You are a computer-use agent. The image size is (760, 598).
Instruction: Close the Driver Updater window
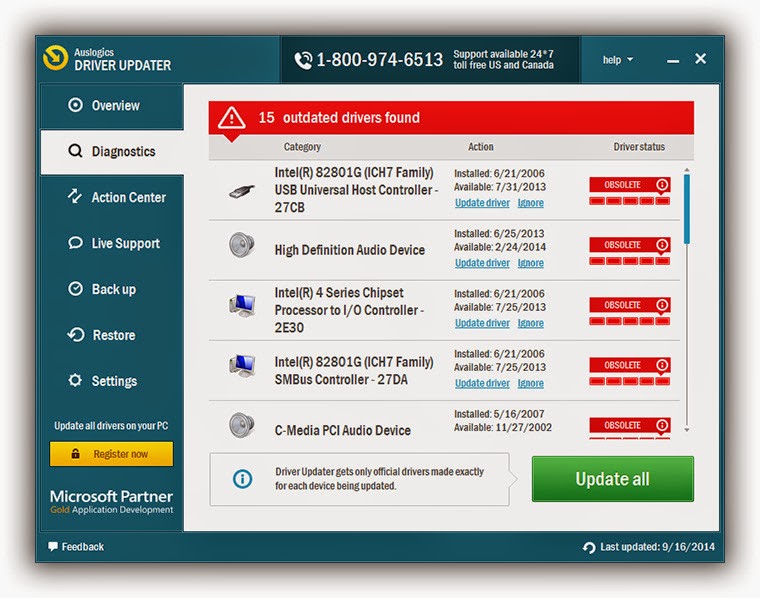point(700,59)
